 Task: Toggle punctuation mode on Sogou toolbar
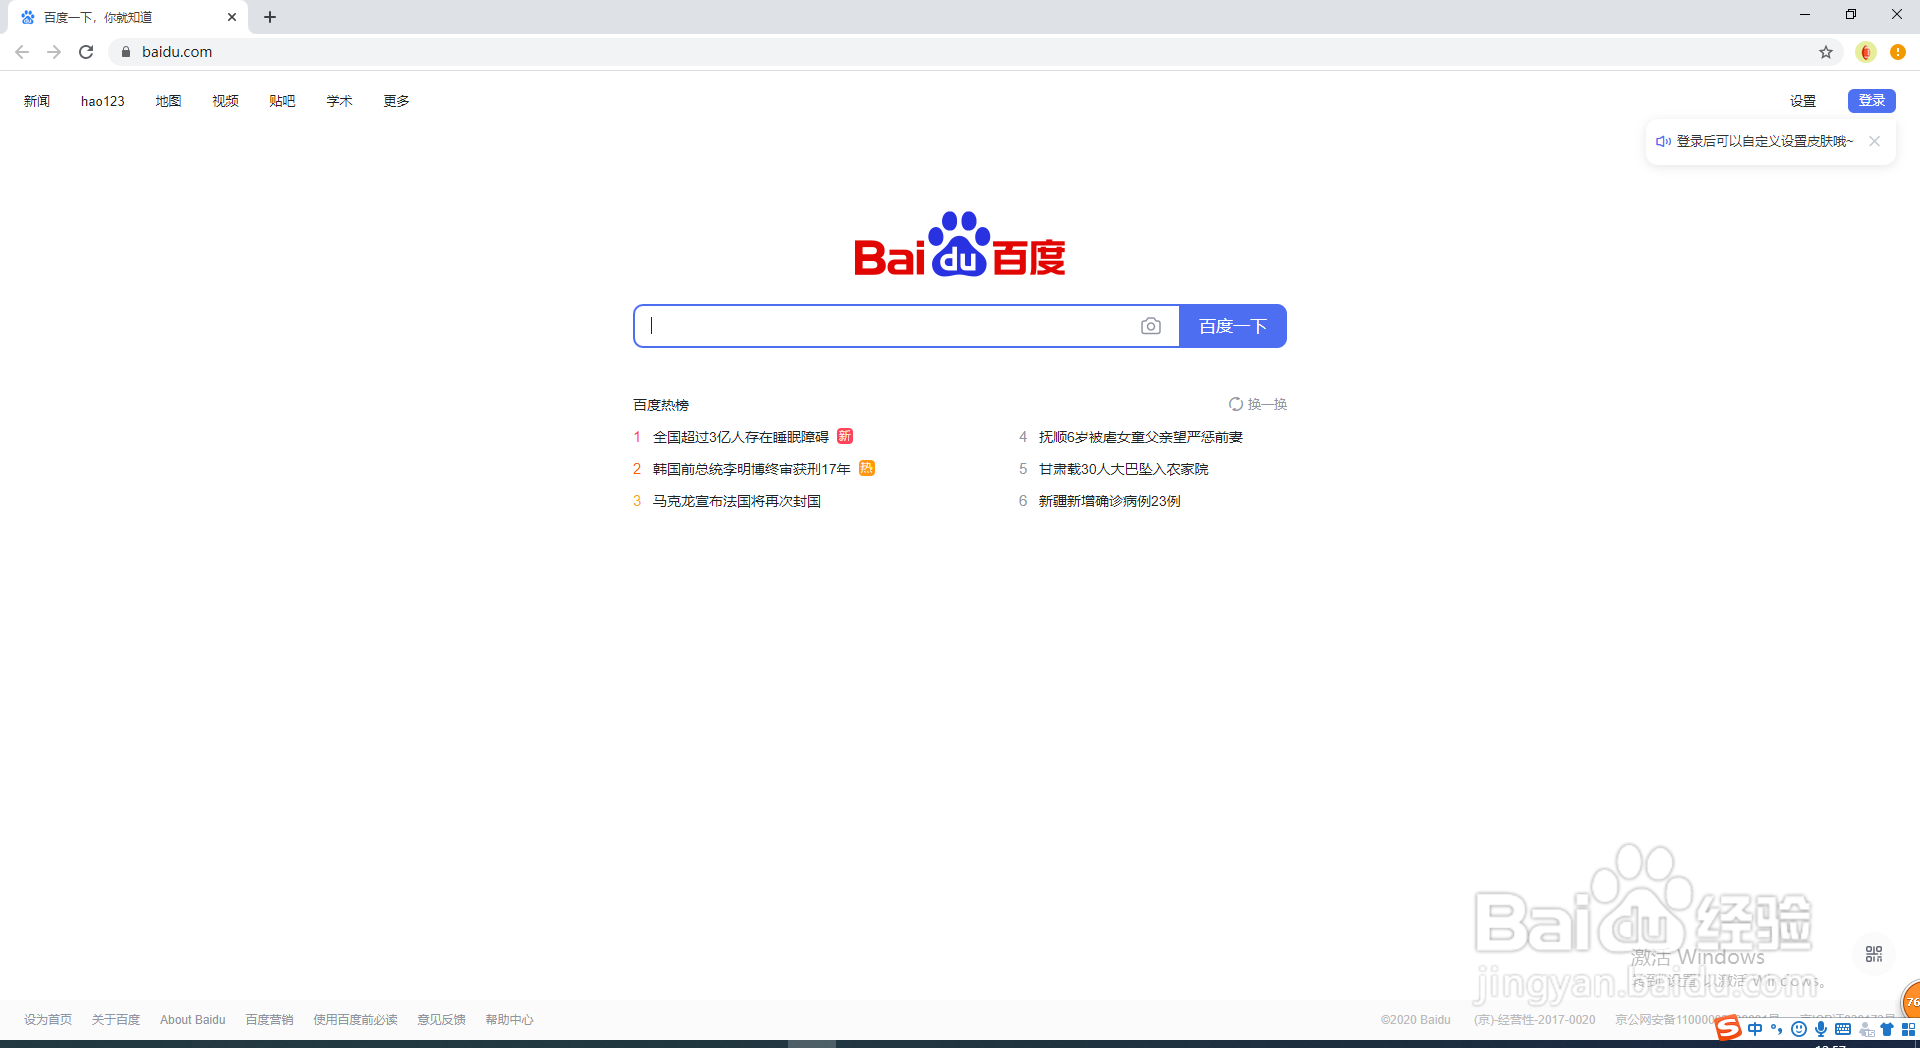point(1777,1029)
